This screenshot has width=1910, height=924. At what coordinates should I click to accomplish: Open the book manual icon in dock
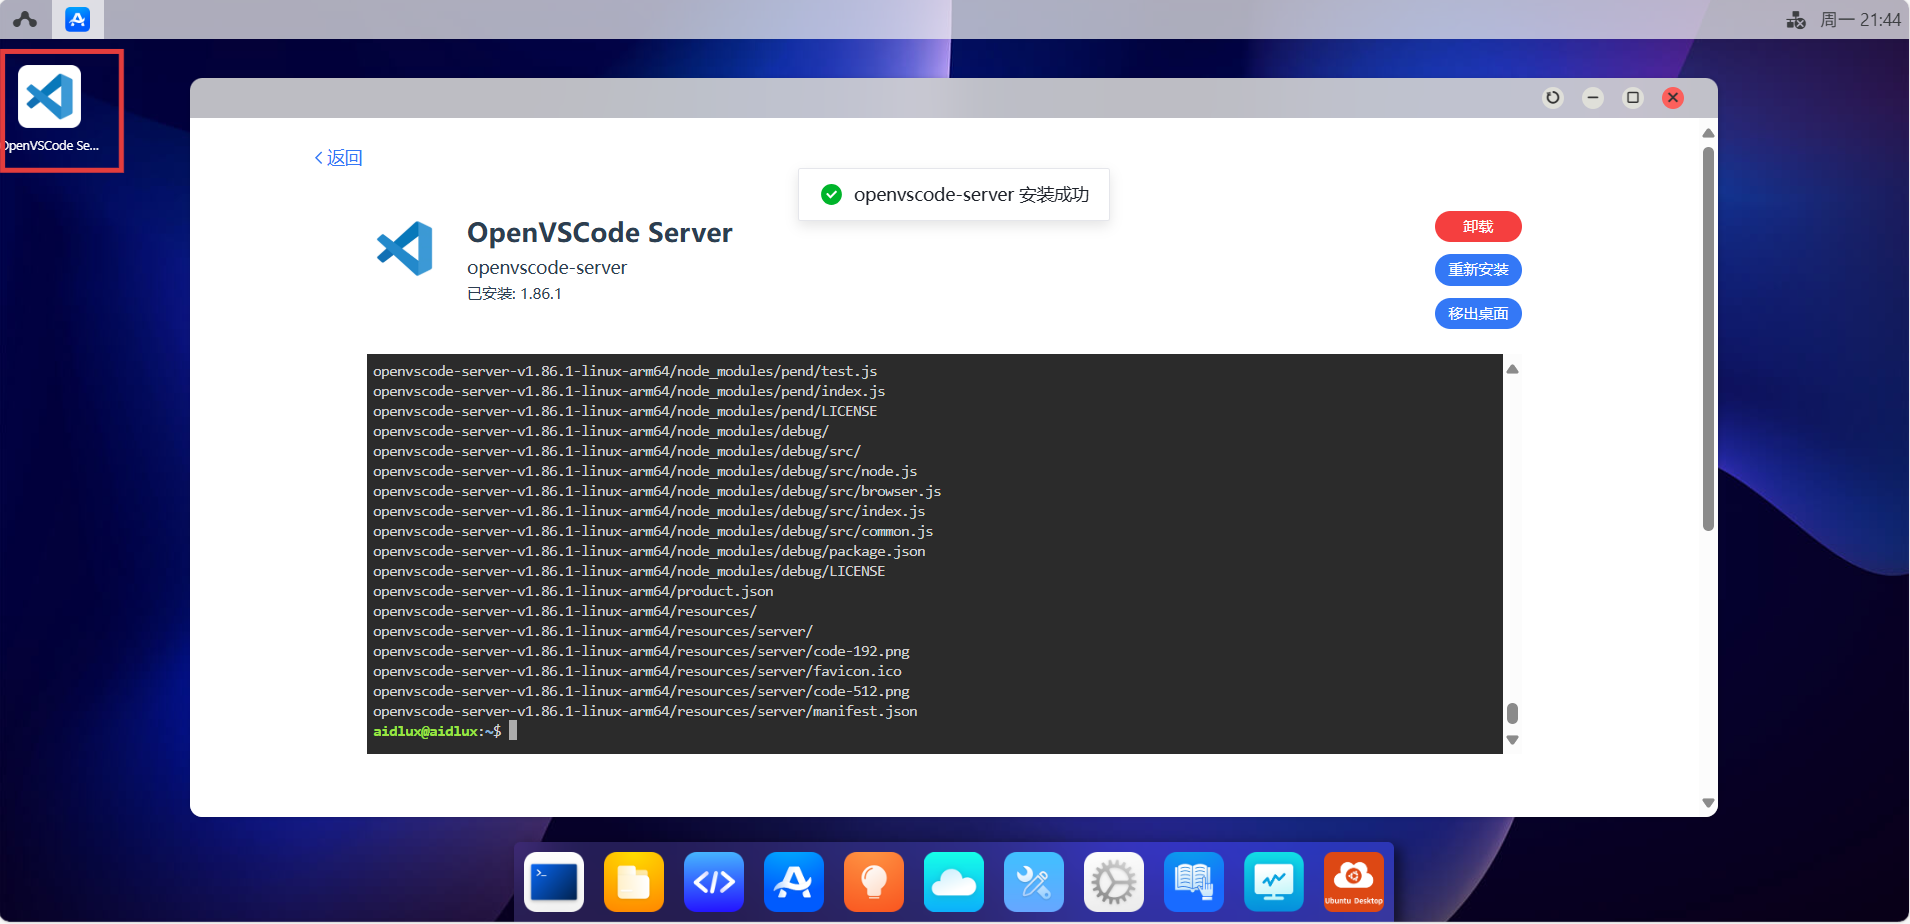[1194, 882]
